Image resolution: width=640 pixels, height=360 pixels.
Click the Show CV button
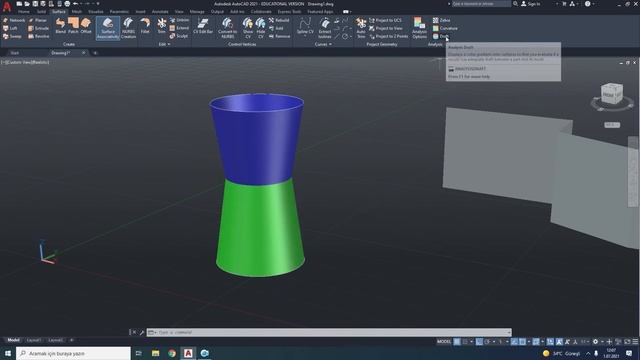(x=248, y=28)
